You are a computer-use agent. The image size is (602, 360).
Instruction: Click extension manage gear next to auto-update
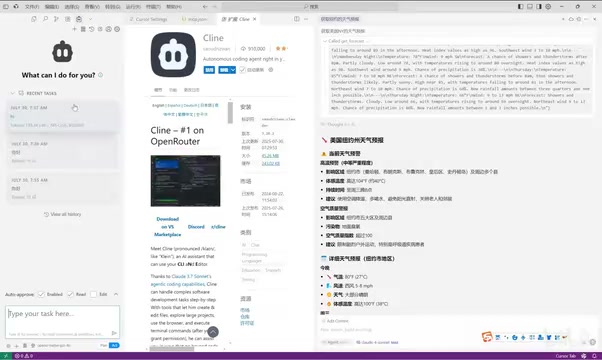pyautogui.click(x=271, y=70)
